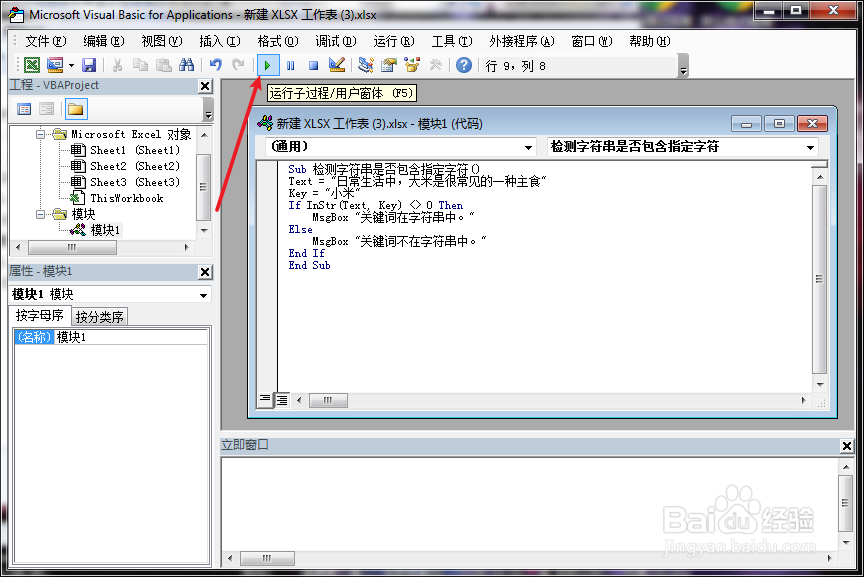Screen dimensions: 864x577
Task: Toggle Procedure View button in code window
Action: click(265, 400)
